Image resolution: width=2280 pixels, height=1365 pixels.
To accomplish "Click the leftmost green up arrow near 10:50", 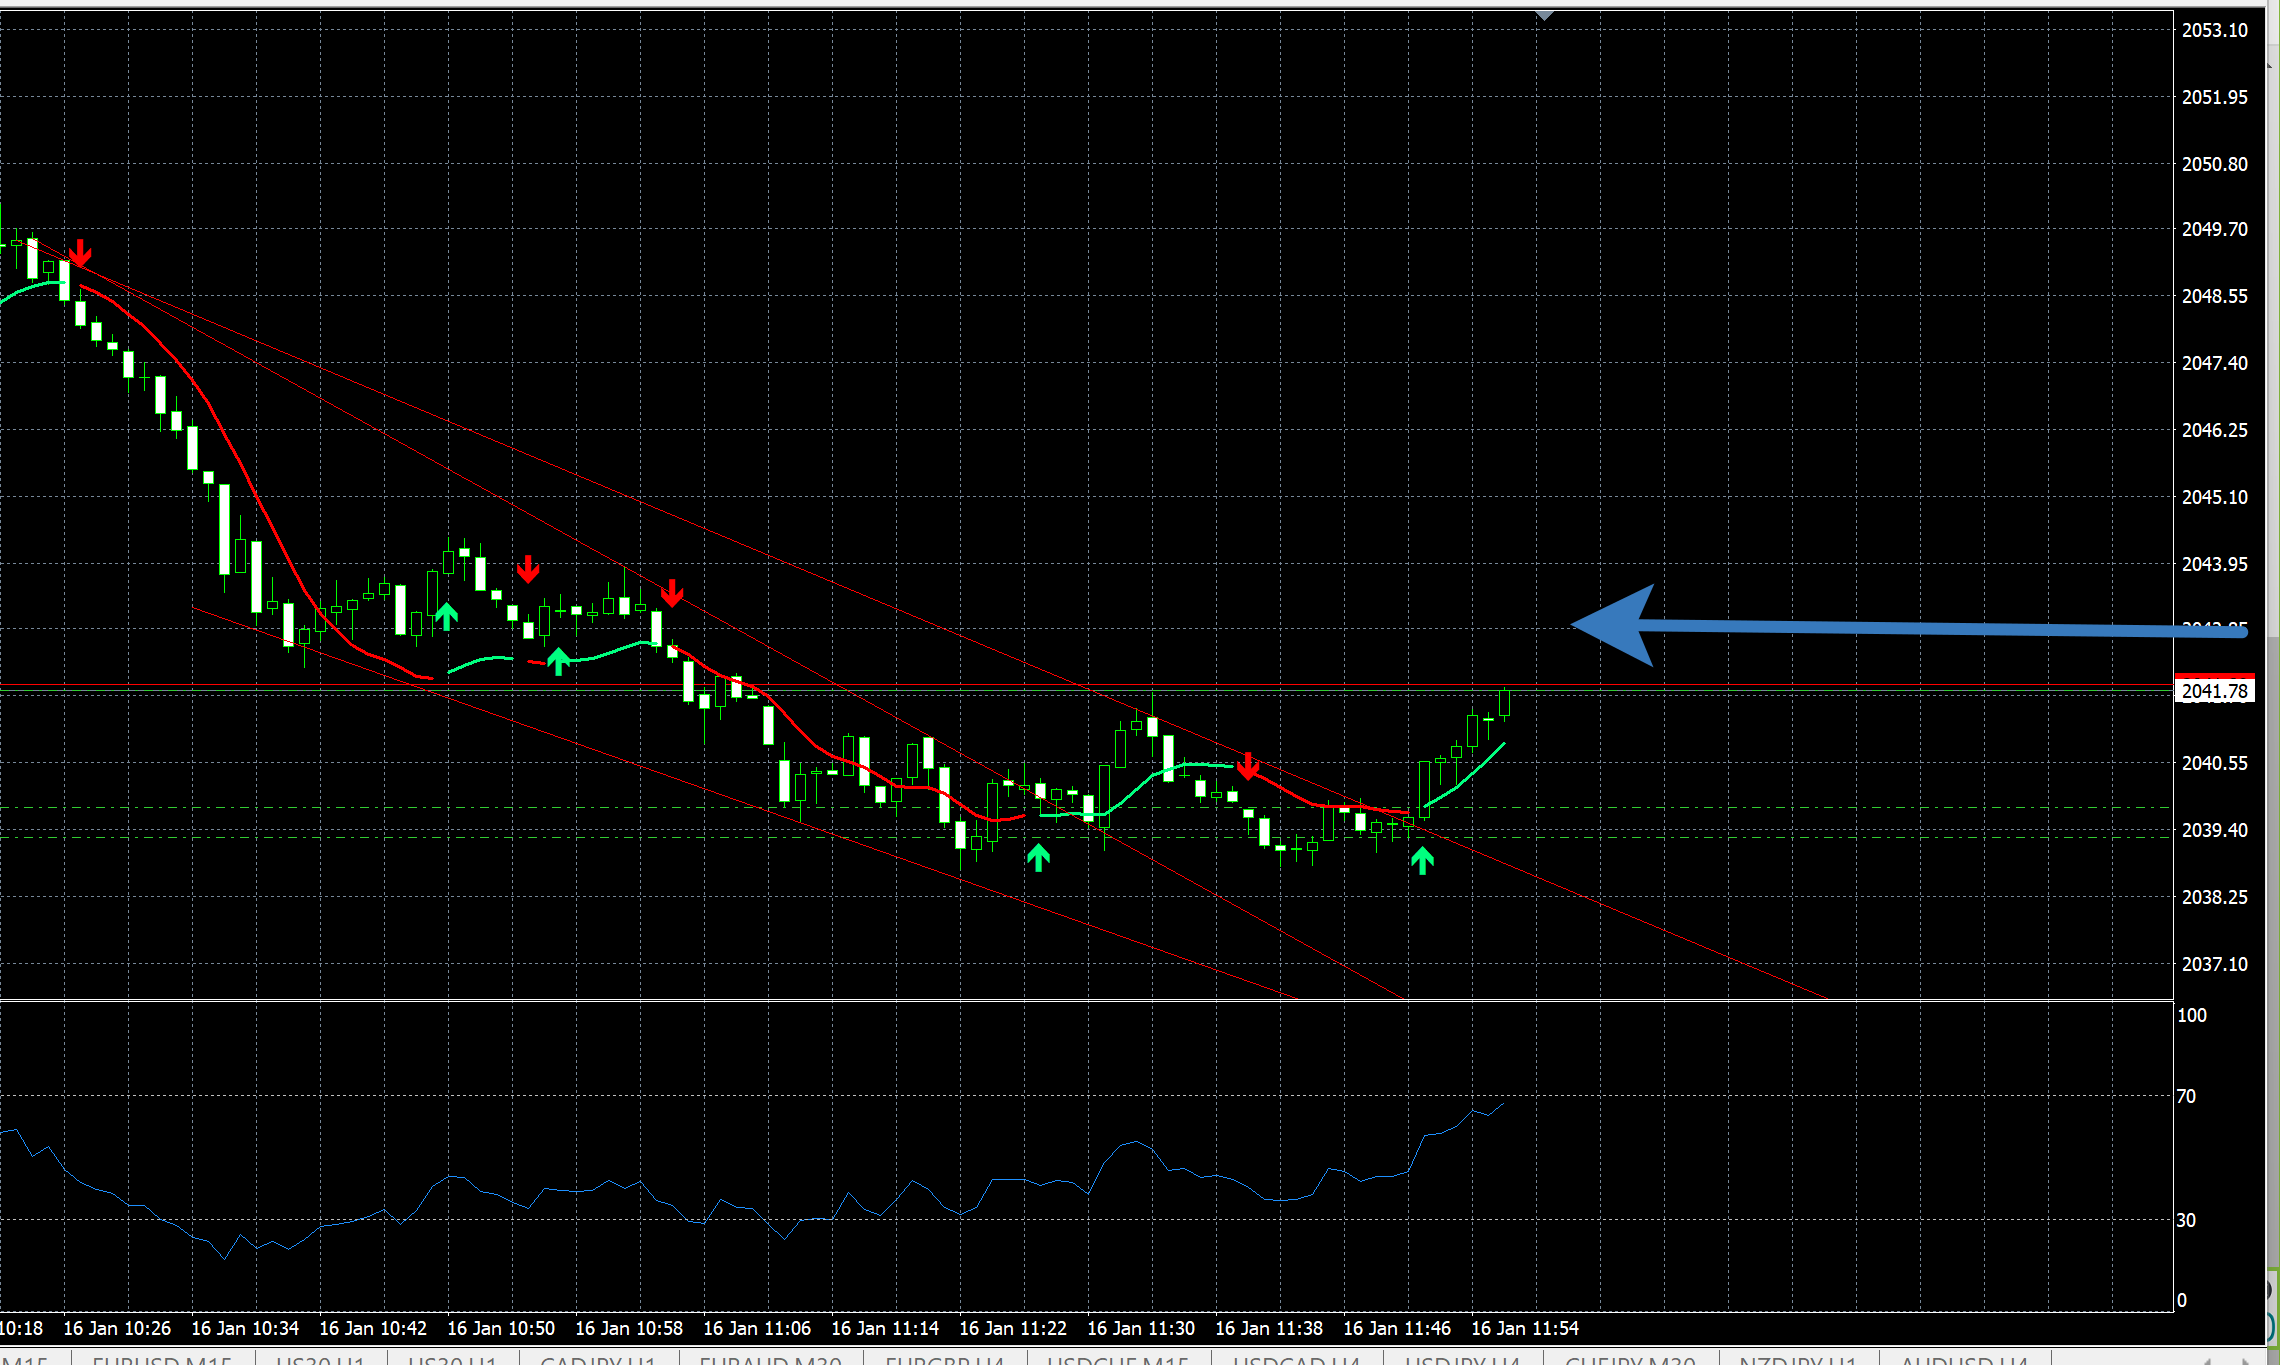I will pos(446,616).
